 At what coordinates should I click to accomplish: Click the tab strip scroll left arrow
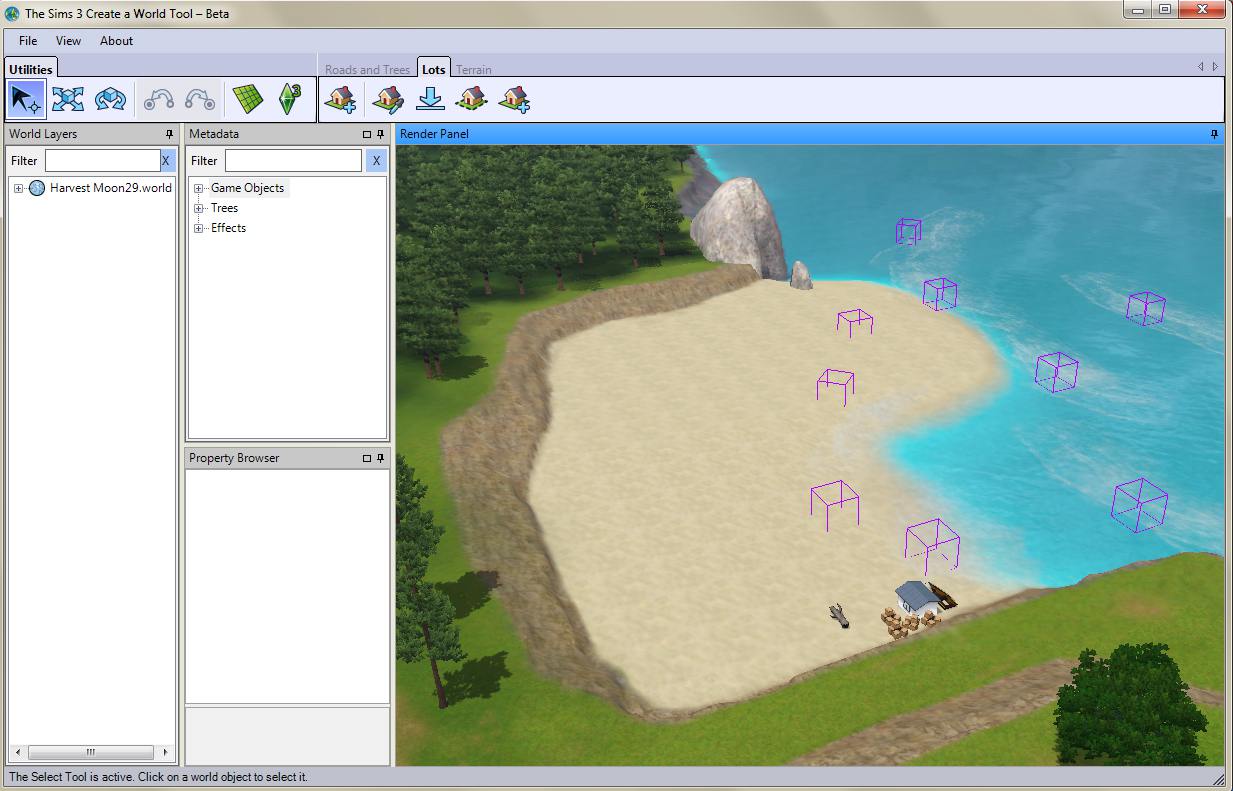click(1201, 67)
